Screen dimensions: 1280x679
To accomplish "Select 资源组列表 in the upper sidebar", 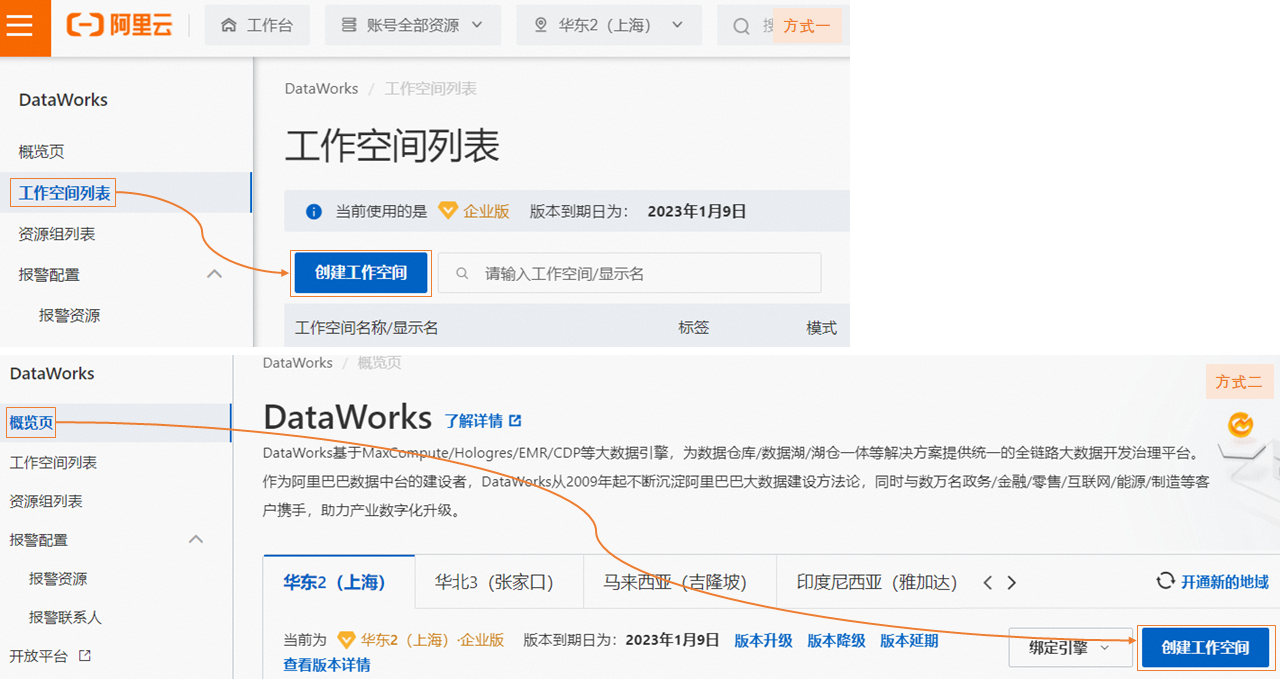I will tap(57, 234).
